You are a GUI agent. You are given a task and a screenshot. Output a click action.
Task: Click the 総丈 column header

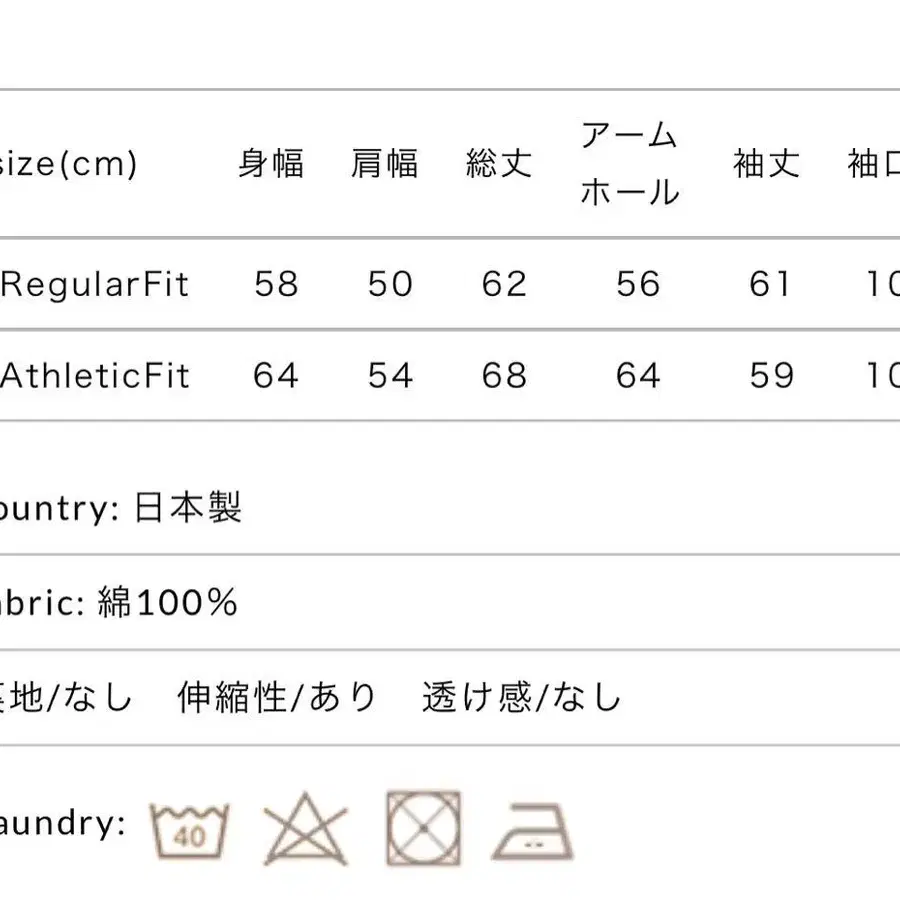pos(499,164)
